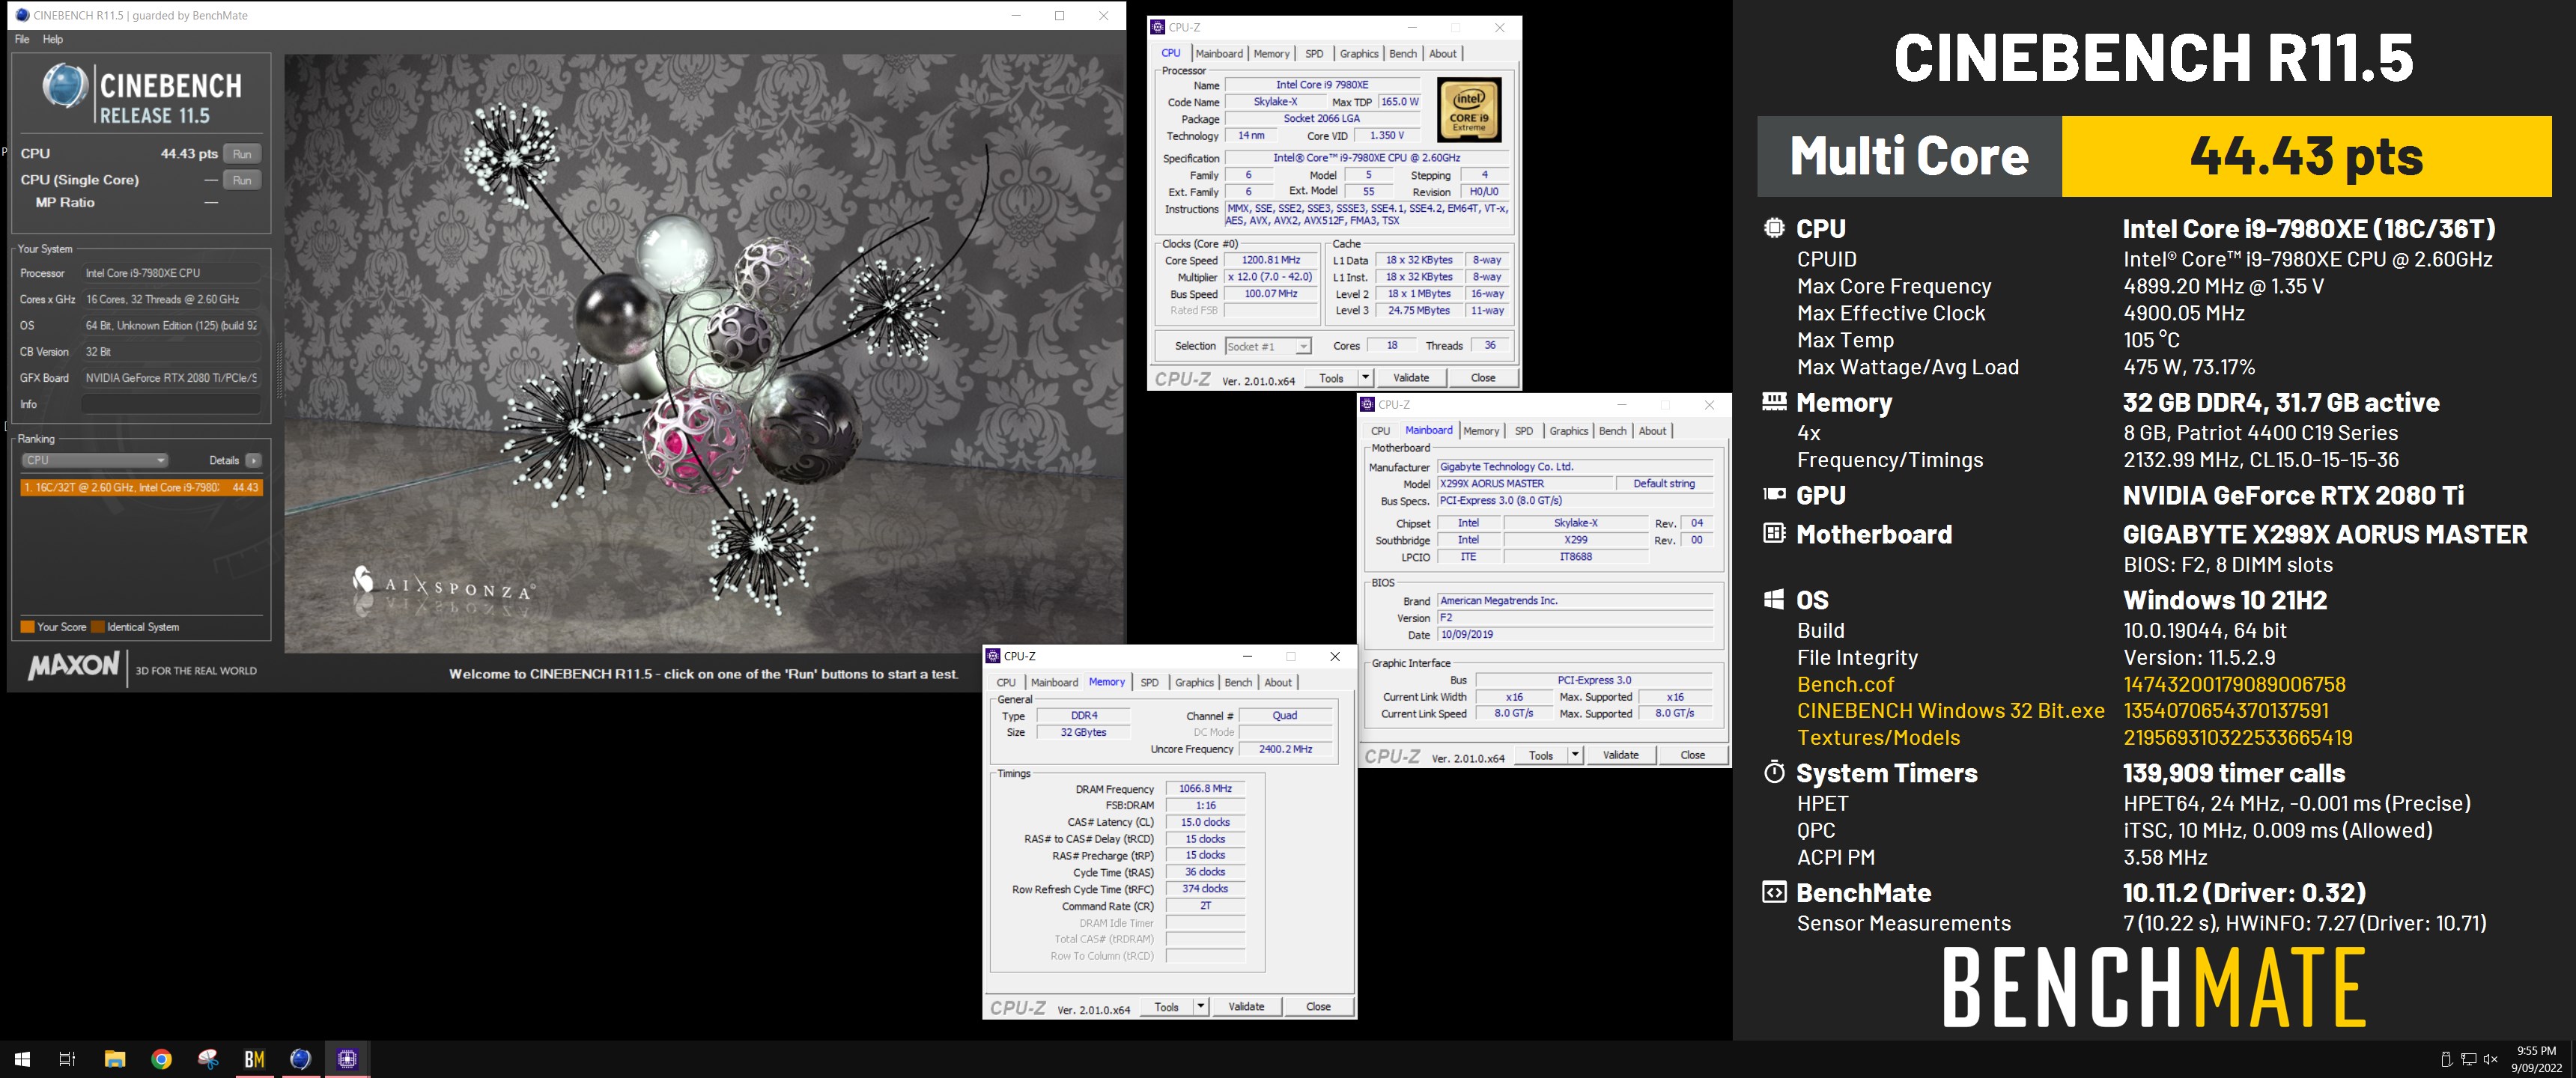2576x1078 pixels.
Task: Run the multi-core CPU test
Action: coord(242,154)
